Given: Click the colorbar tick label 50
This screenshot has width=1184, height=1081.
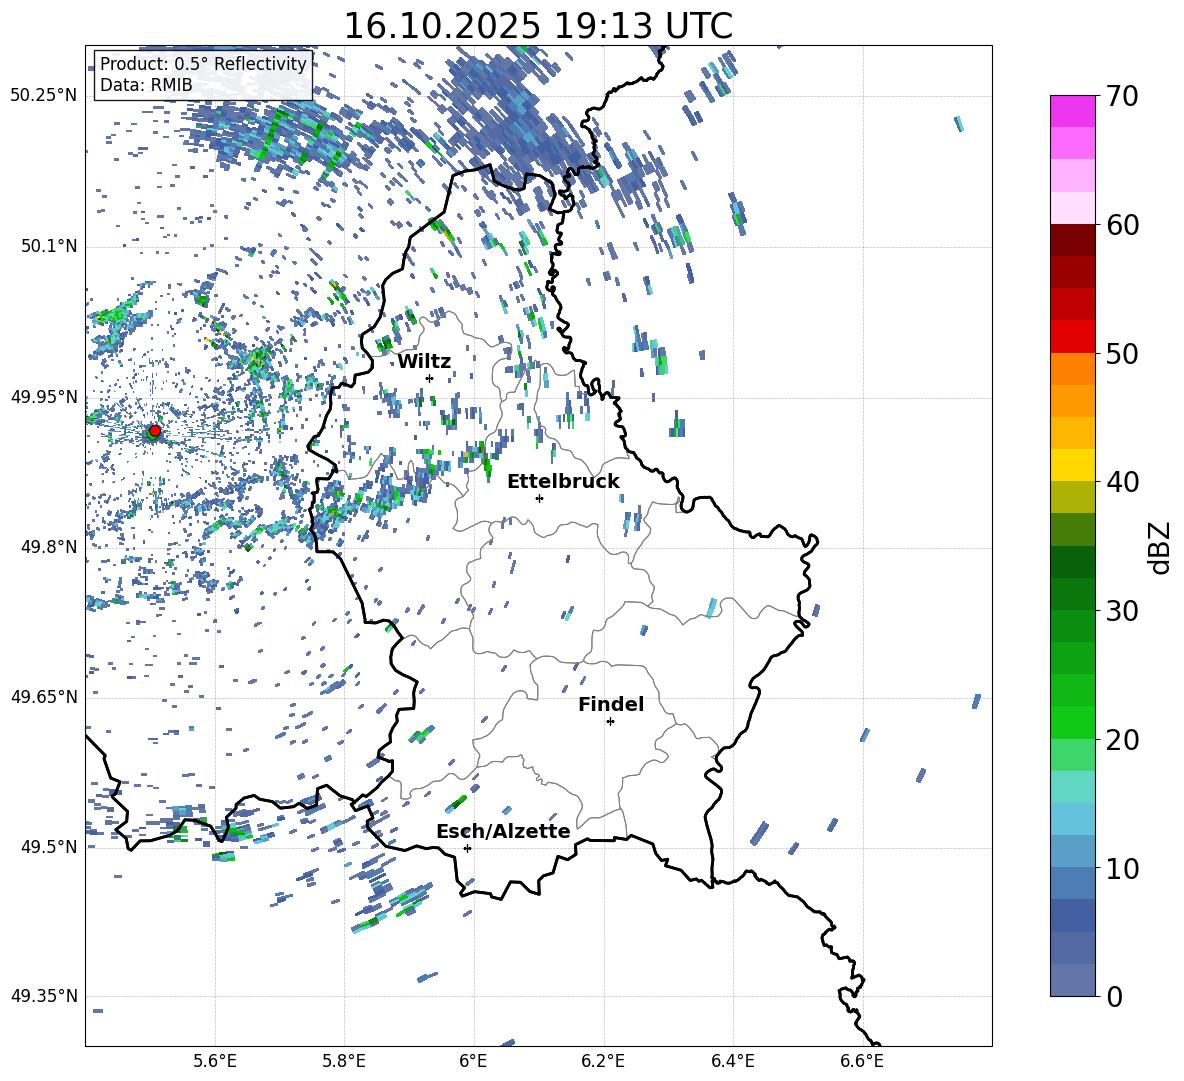Looking at the screenshot, I should (x=1123, y=353).
